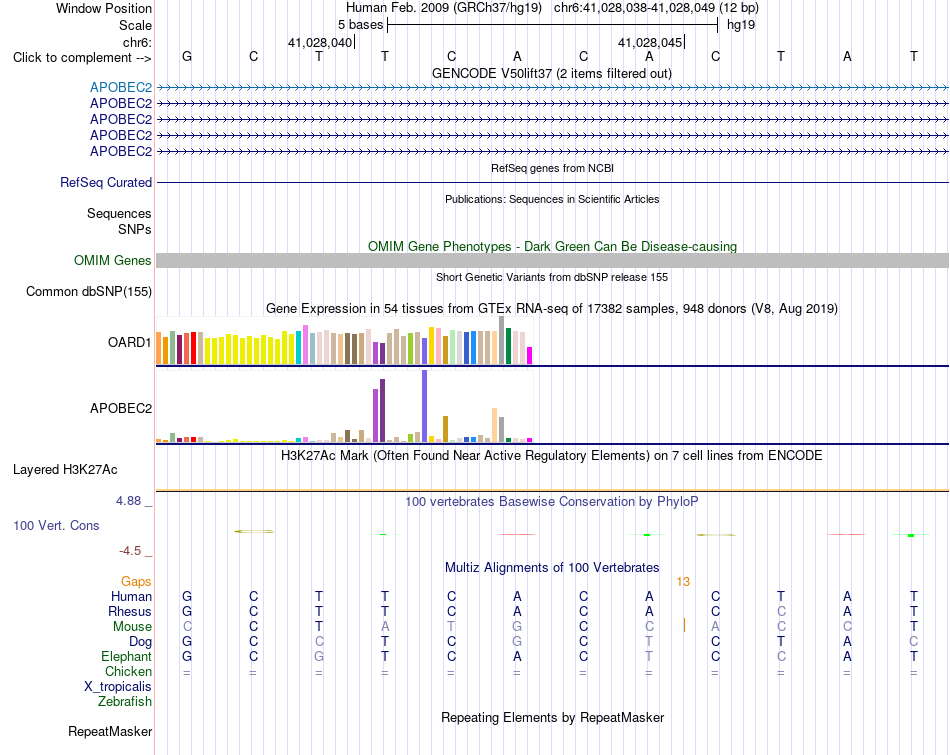This screenshot has width=950, height=755.
Task: Click the 'RefSeq genes from NCBI' title
Action: click(x=552, y=168)
